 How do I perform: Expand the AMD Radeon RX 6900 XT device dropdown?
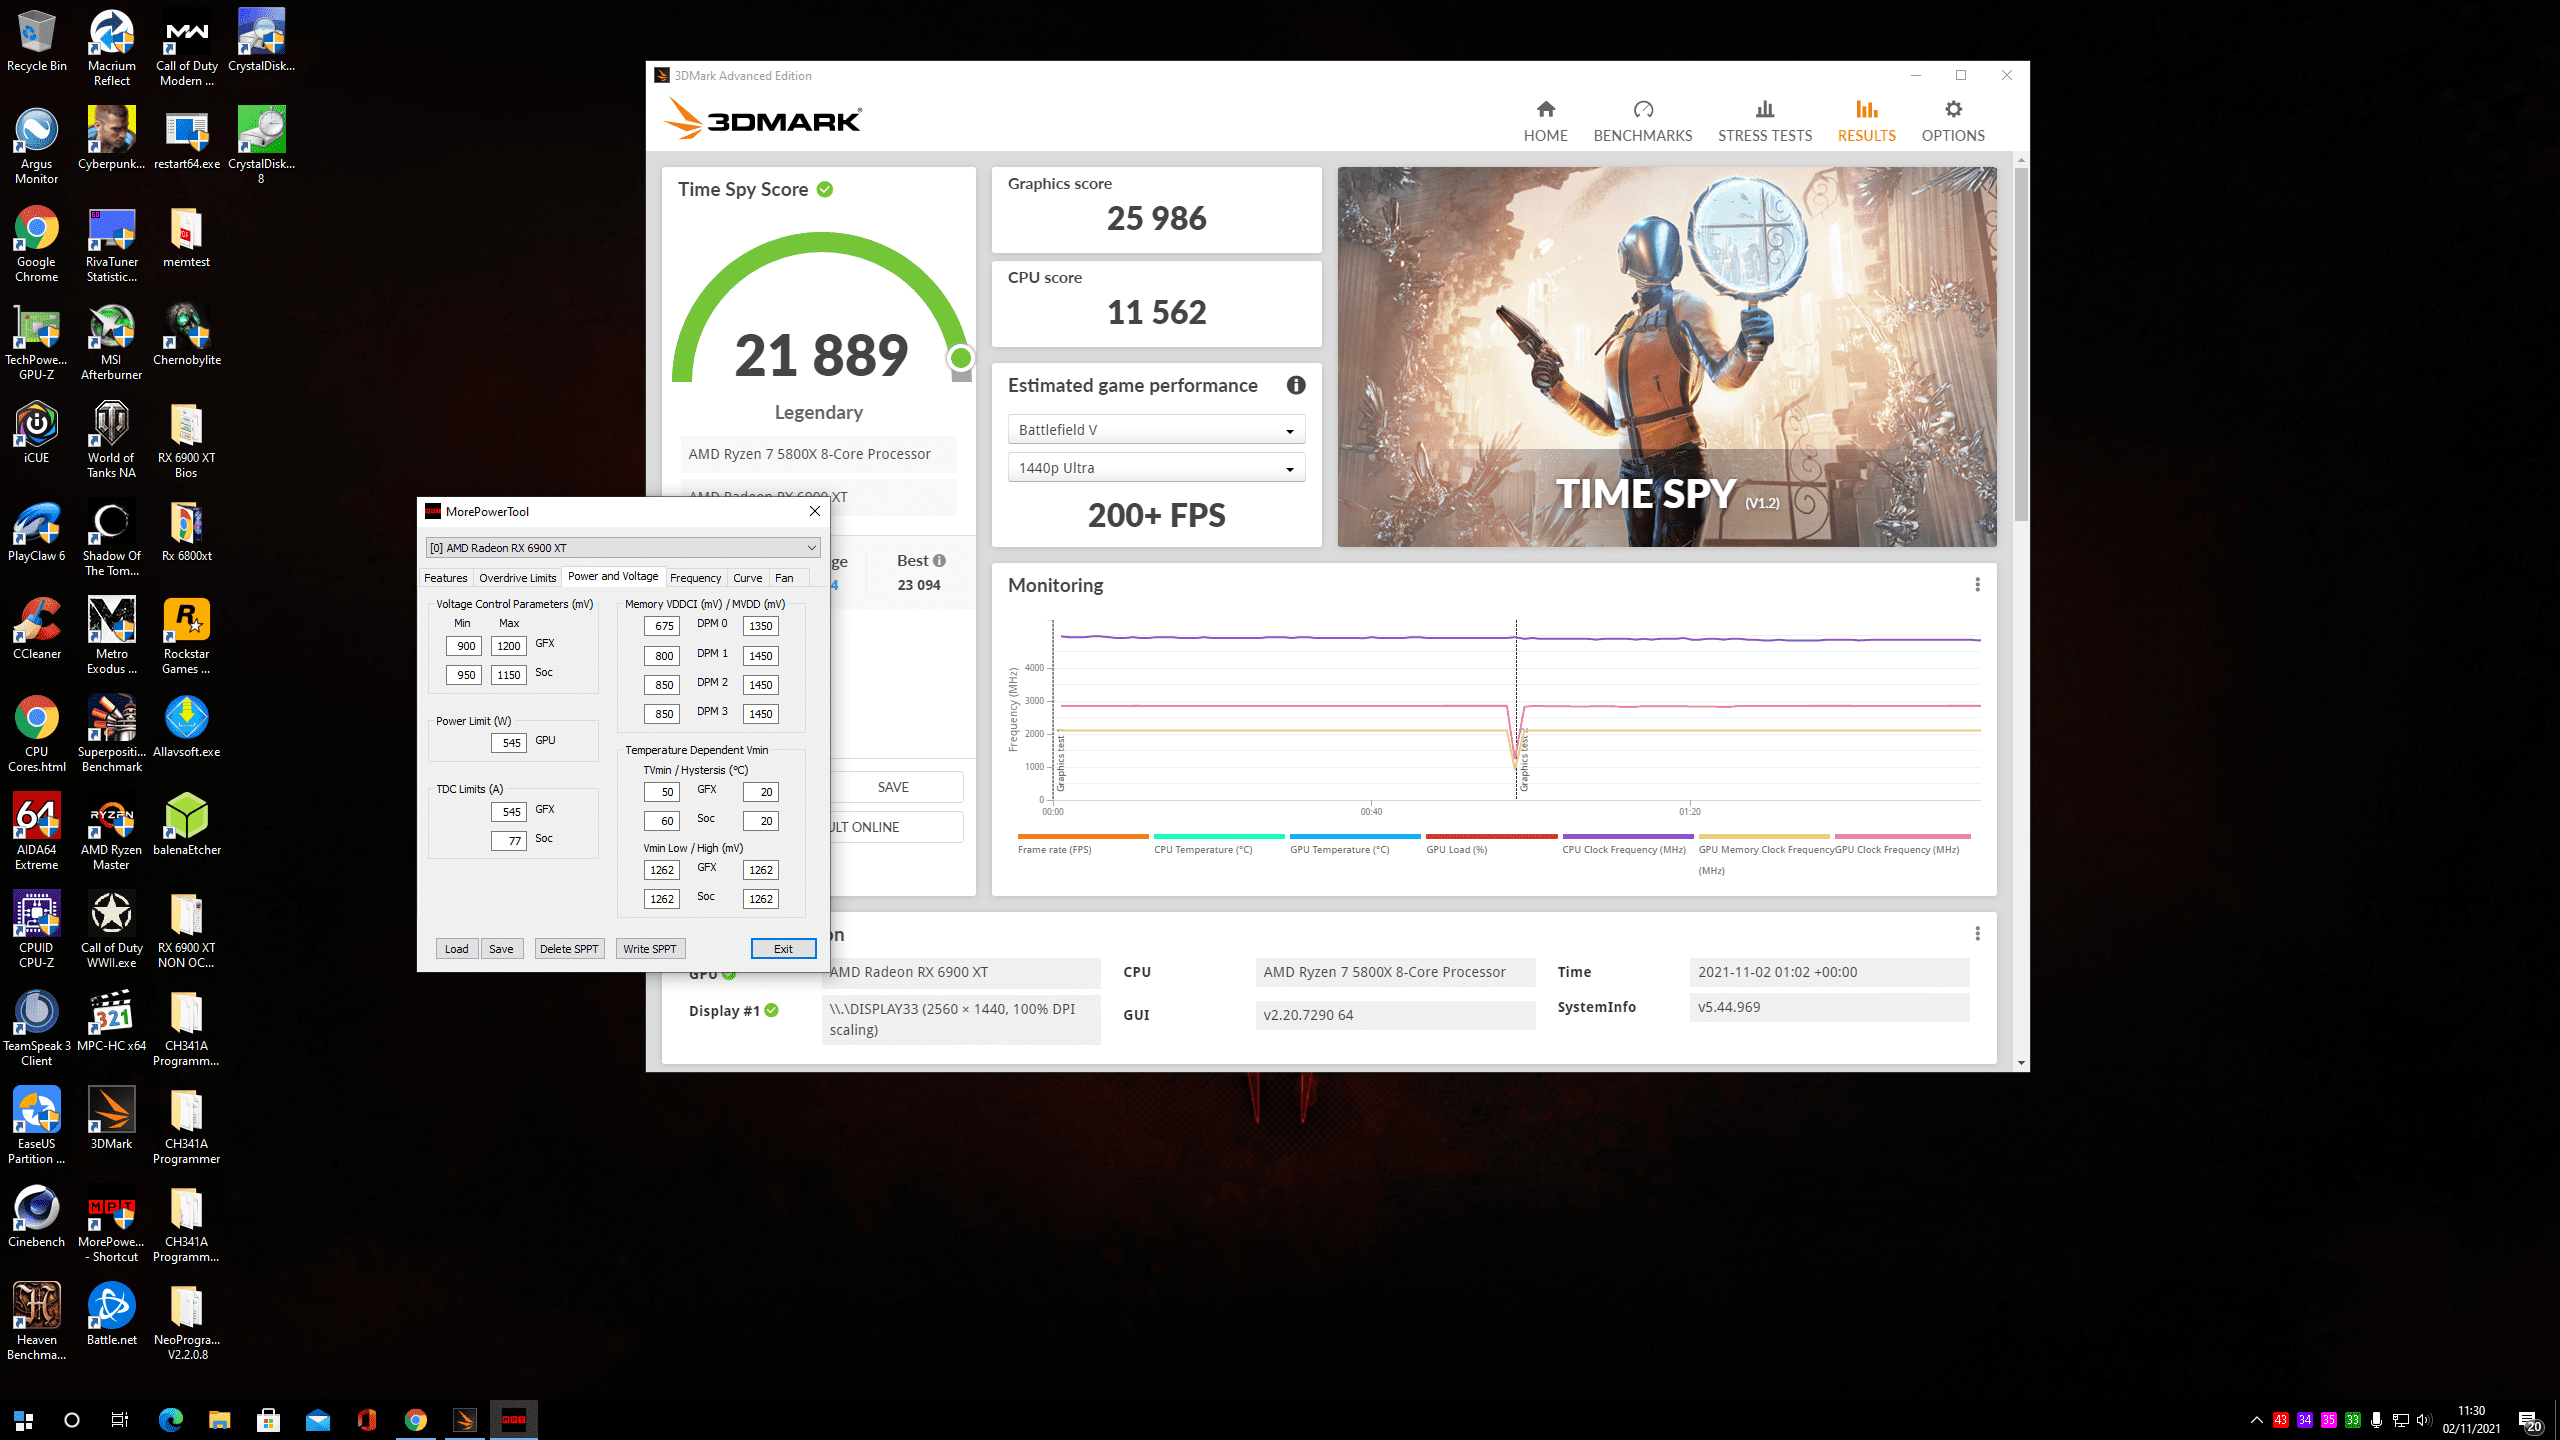tap(623, 548)
